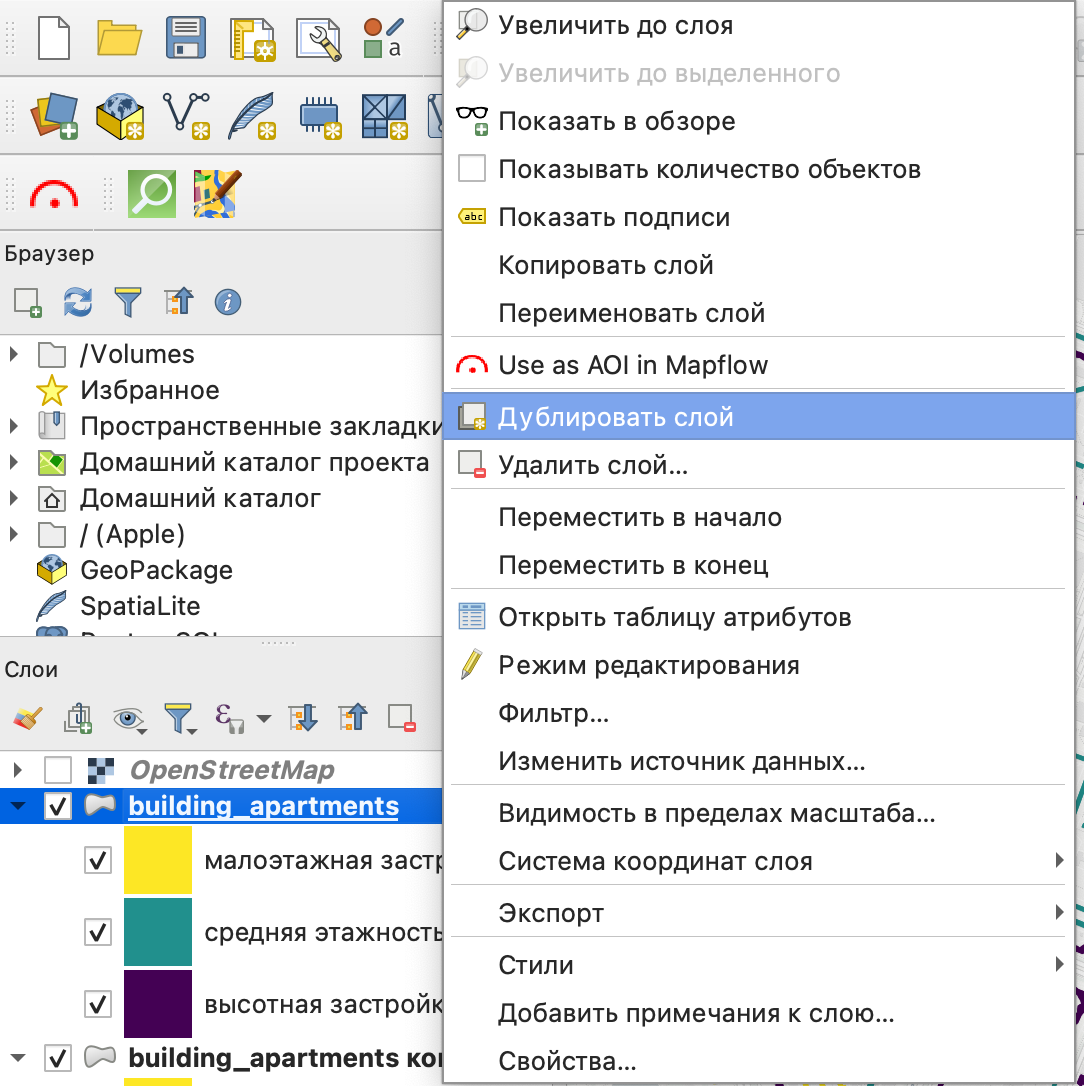
Task: Click the Refresh icon in Browser panel
Action: (x=78, y=301)
